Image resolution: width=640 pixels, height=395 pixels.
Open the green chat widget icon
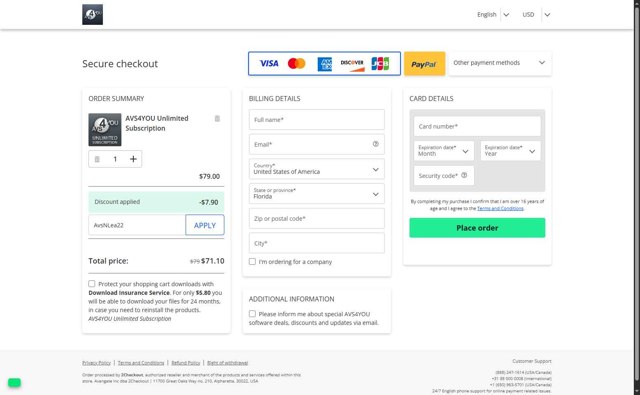14,382
